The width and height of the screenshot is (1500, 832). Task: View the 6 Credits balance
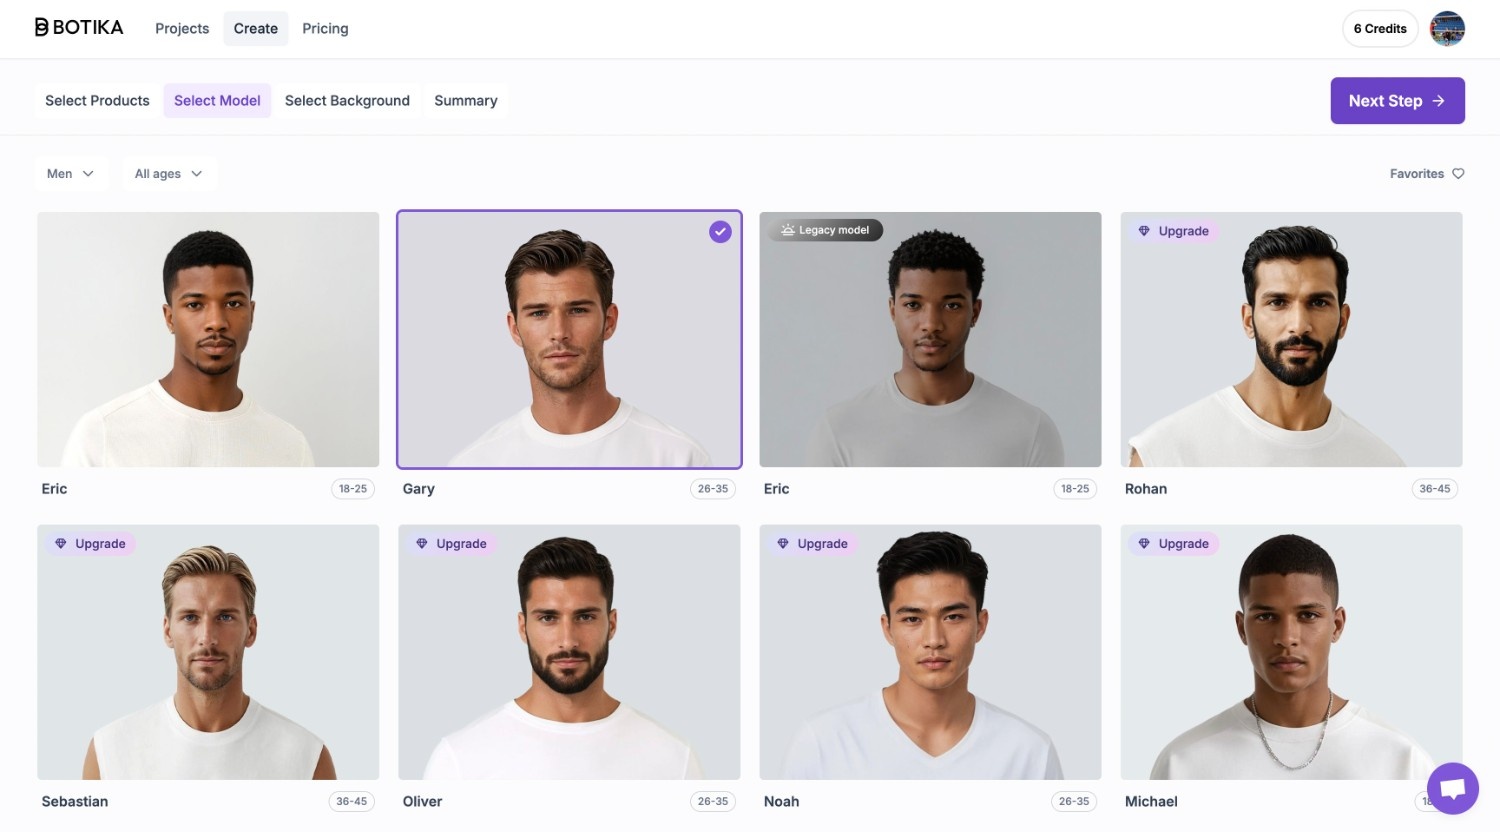[x=1379, y=29]
